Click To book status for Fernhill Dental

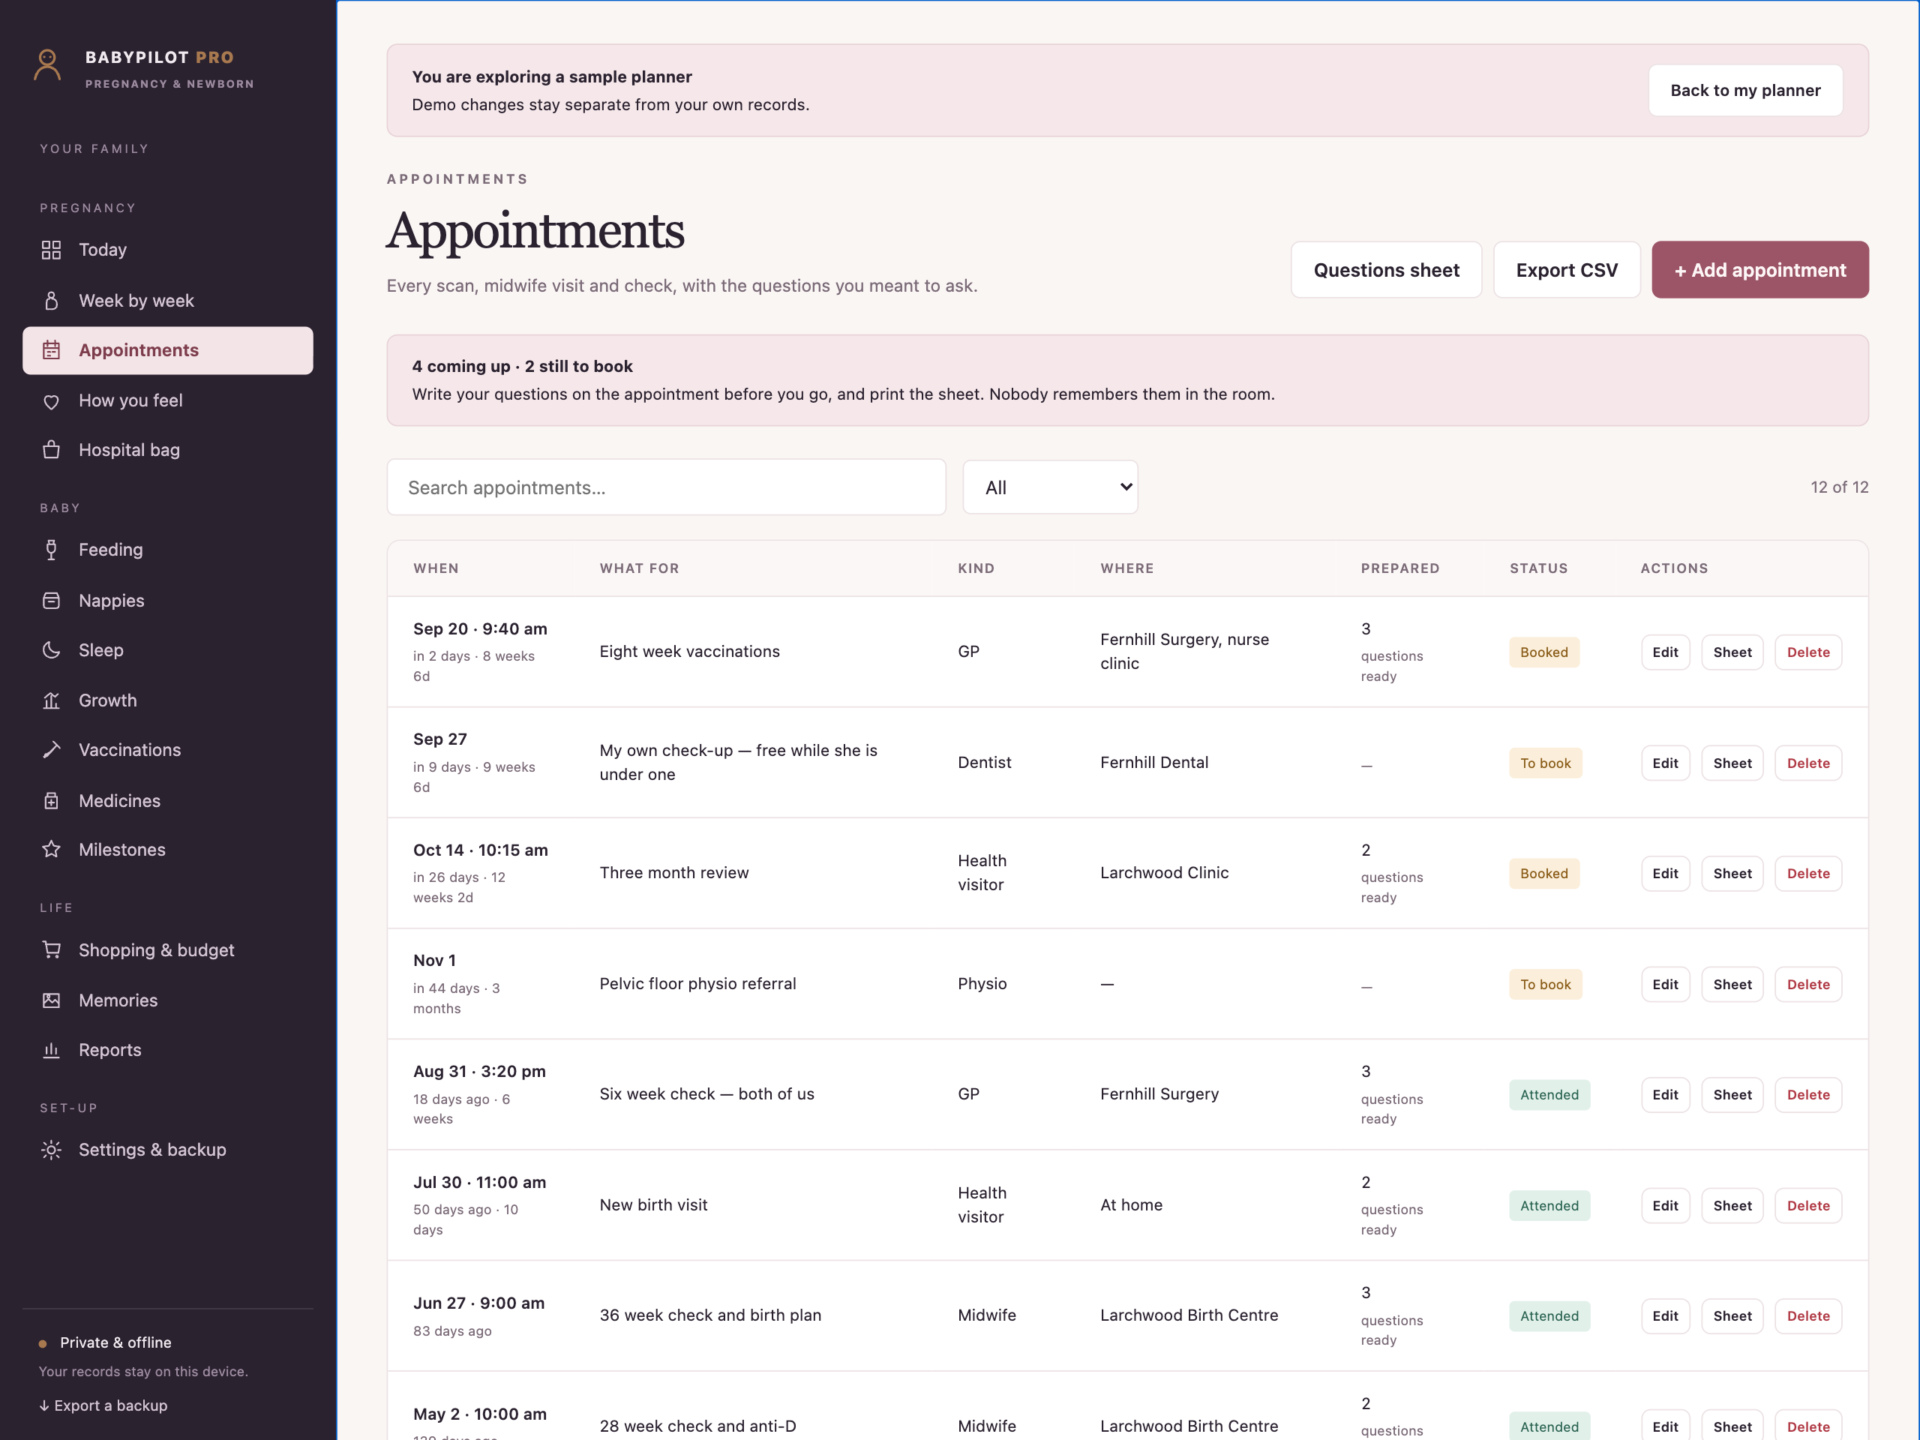pyautogui.click(x=1545, y=763)
